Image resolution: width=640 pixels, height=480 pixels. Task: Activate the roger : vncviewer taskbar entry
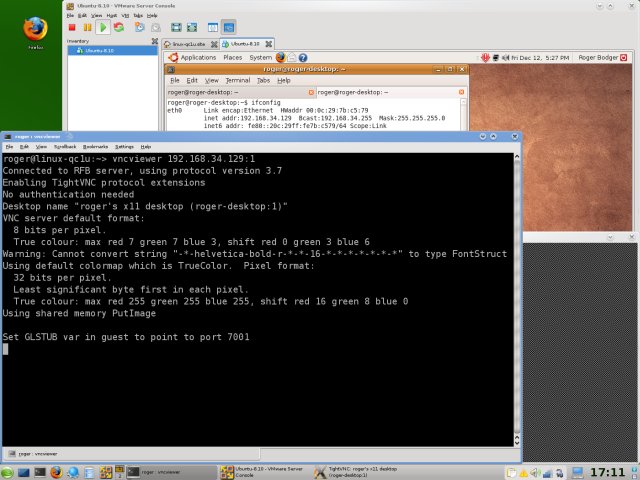coord(171,472)
